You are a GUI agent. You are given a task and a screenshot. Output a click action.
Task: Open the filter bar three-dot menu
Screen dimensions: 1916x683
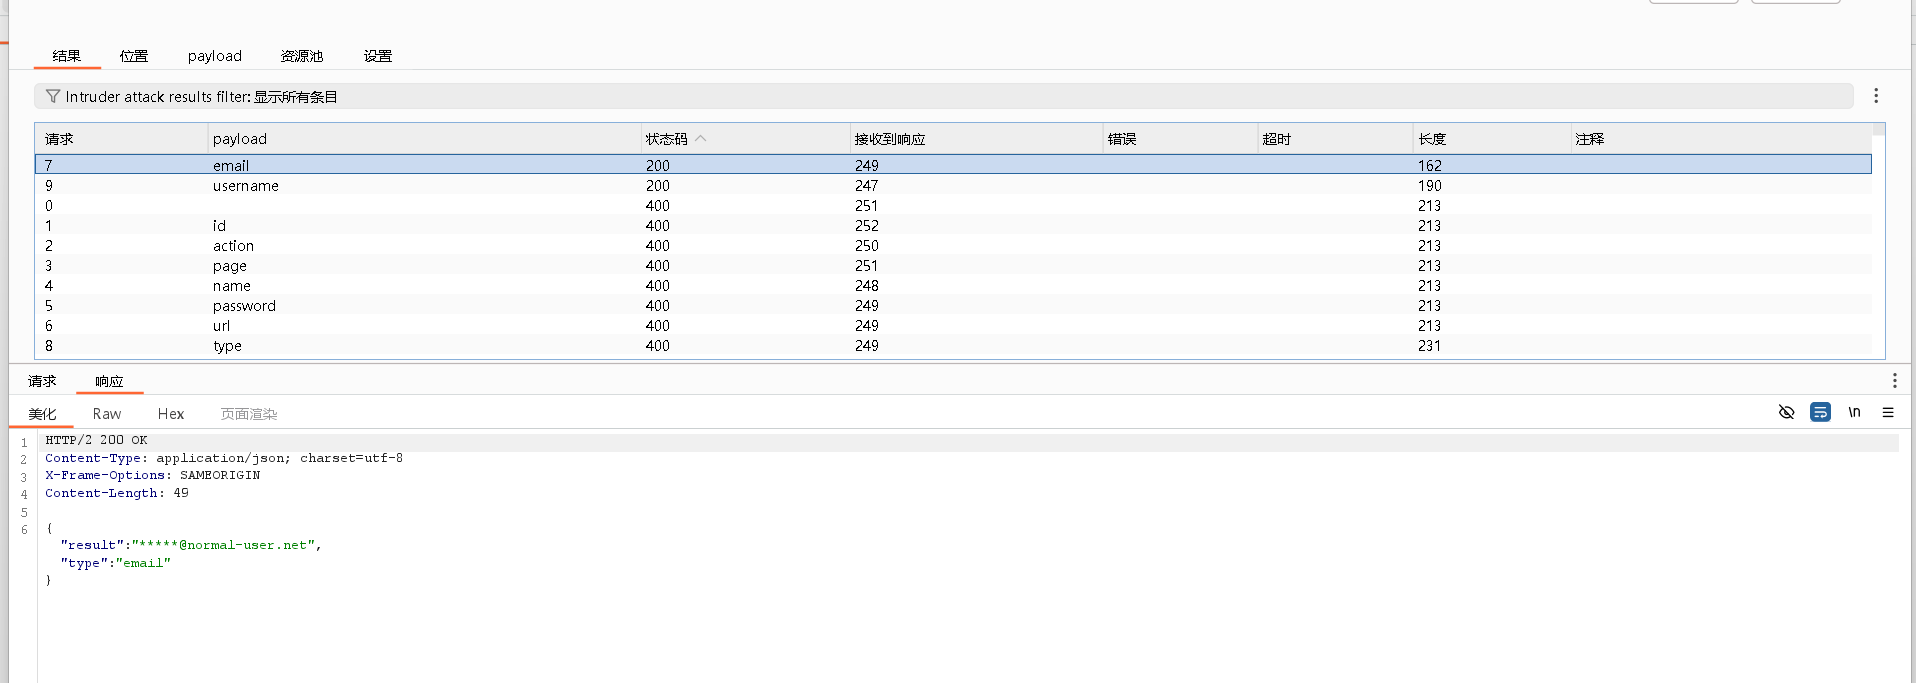coord(1876,95)
